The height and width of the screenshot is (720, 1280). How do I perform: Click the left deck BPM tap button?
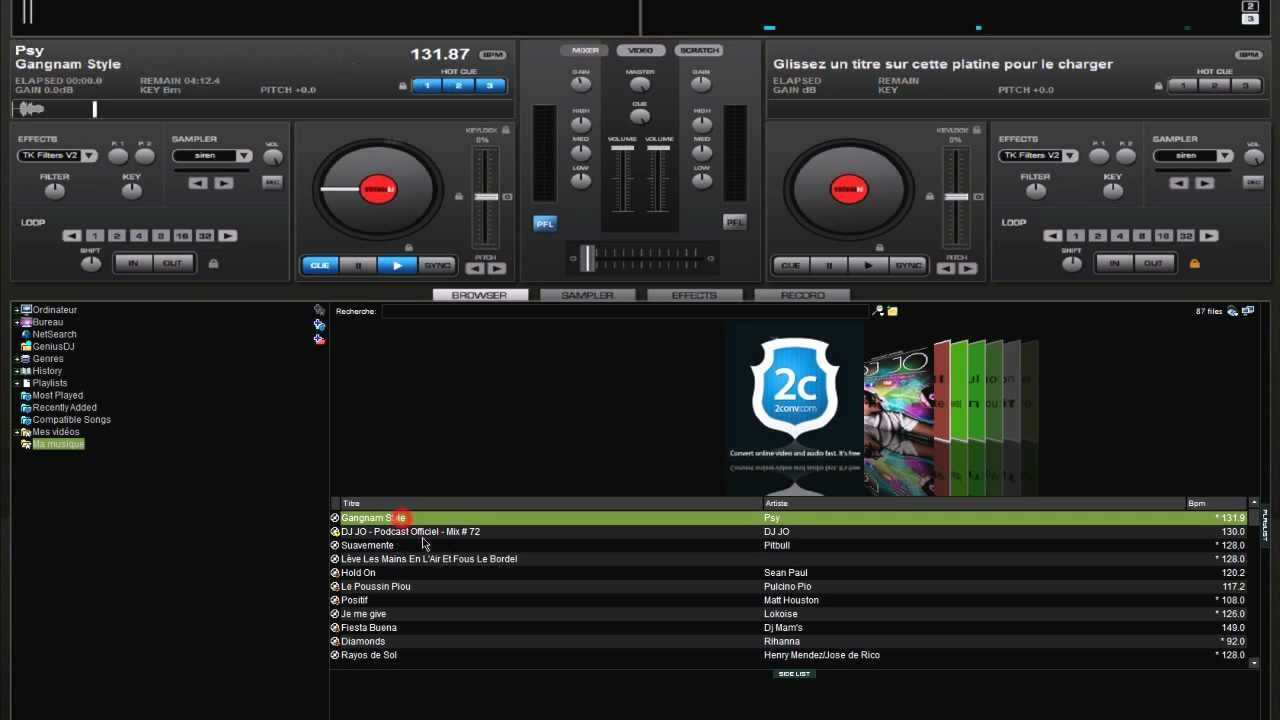[x=492, y=55]
